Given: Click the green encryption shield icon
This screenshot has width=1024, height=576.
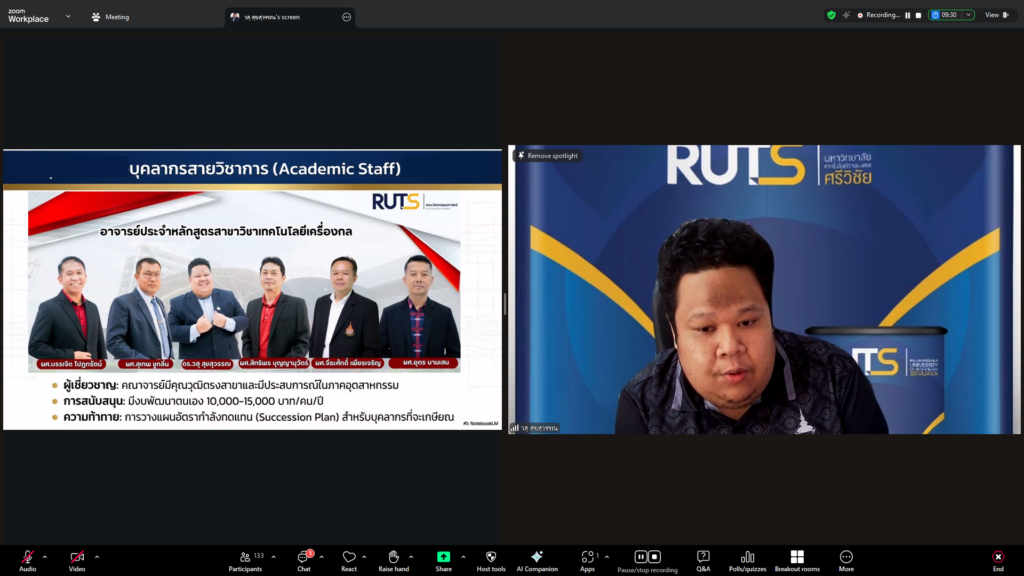Looking at the screenshot, I should click(x=831, y=15).
